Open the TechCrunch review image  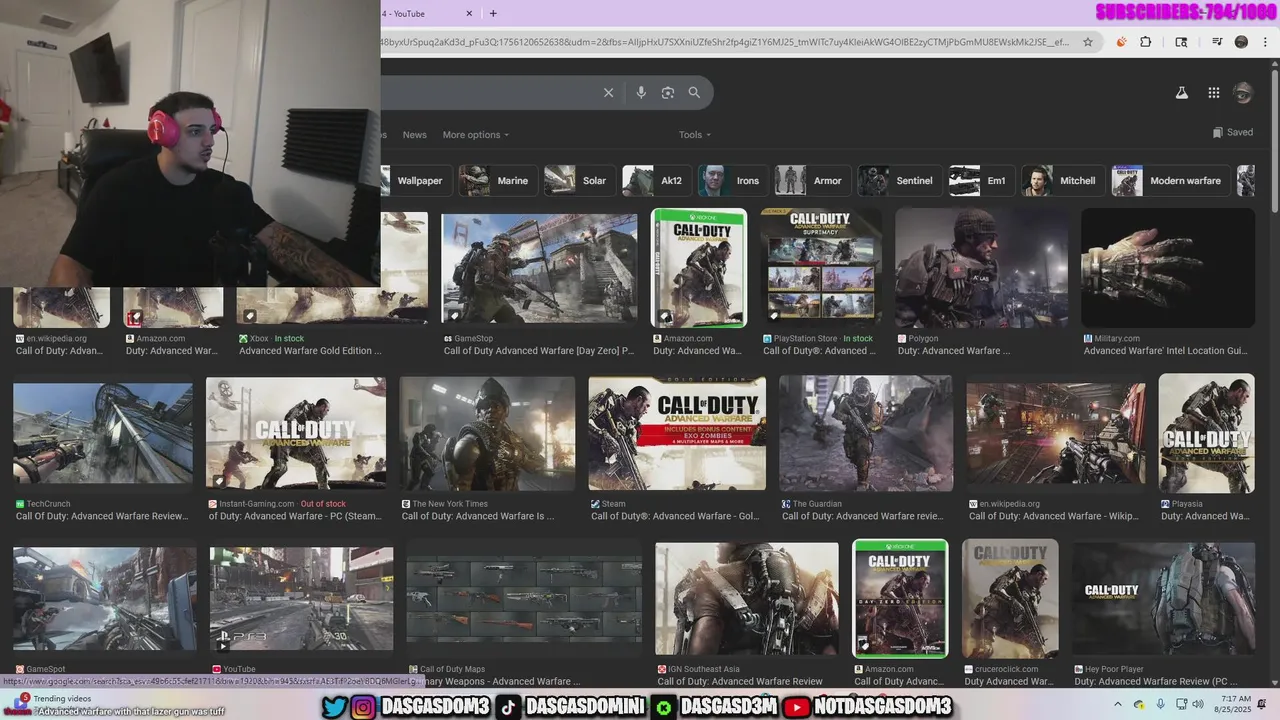(103, 433)
